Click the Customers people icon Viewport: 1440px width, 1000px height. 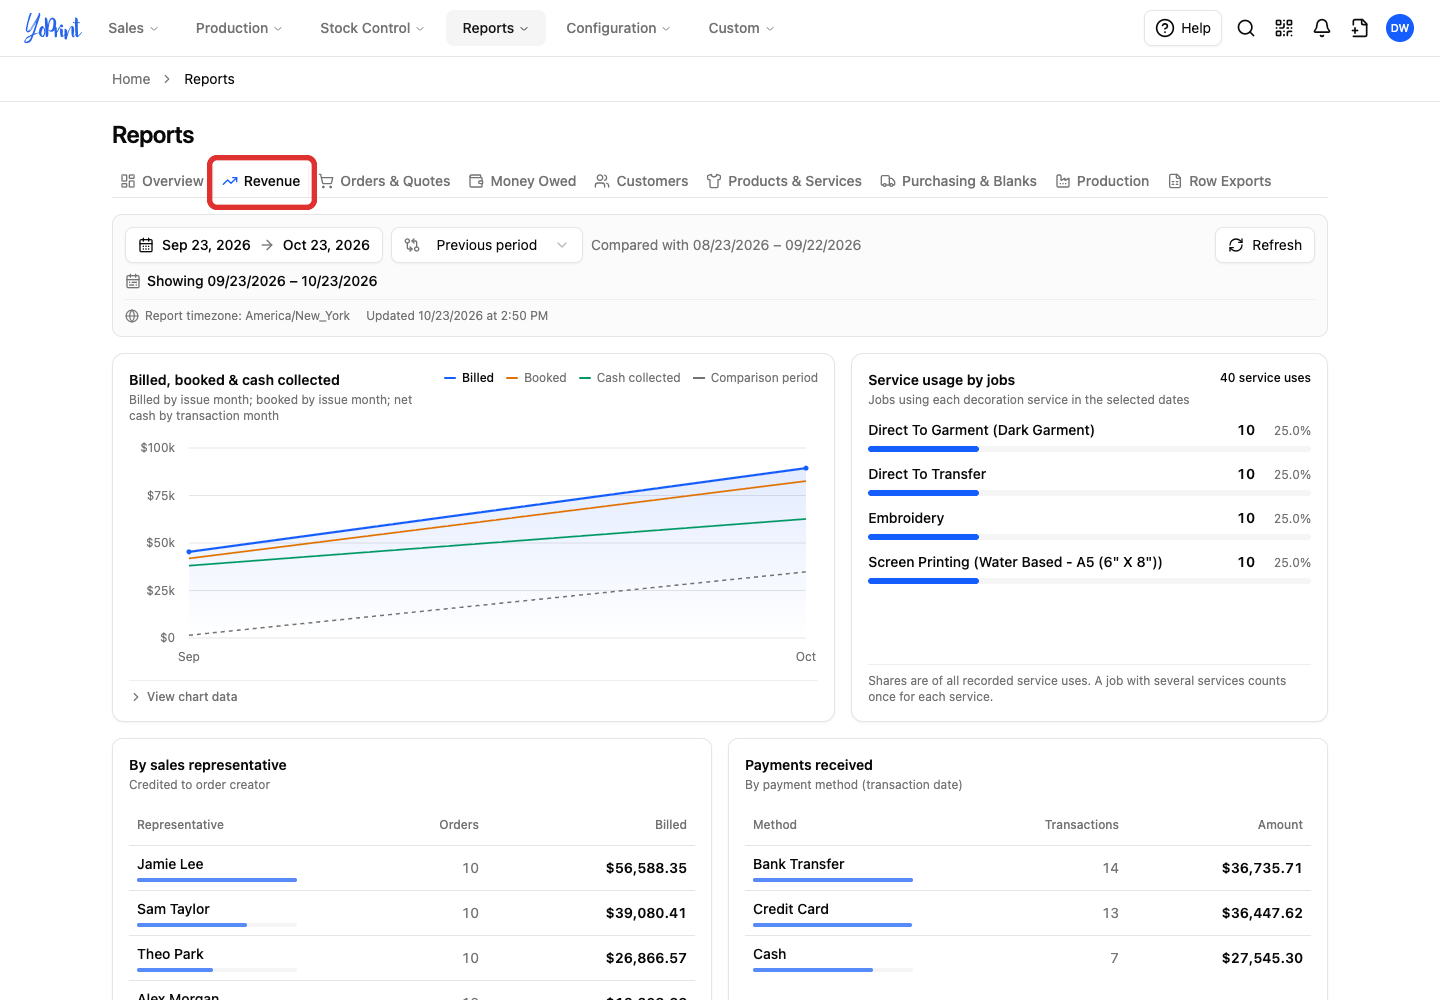click(x=602, y=181)
